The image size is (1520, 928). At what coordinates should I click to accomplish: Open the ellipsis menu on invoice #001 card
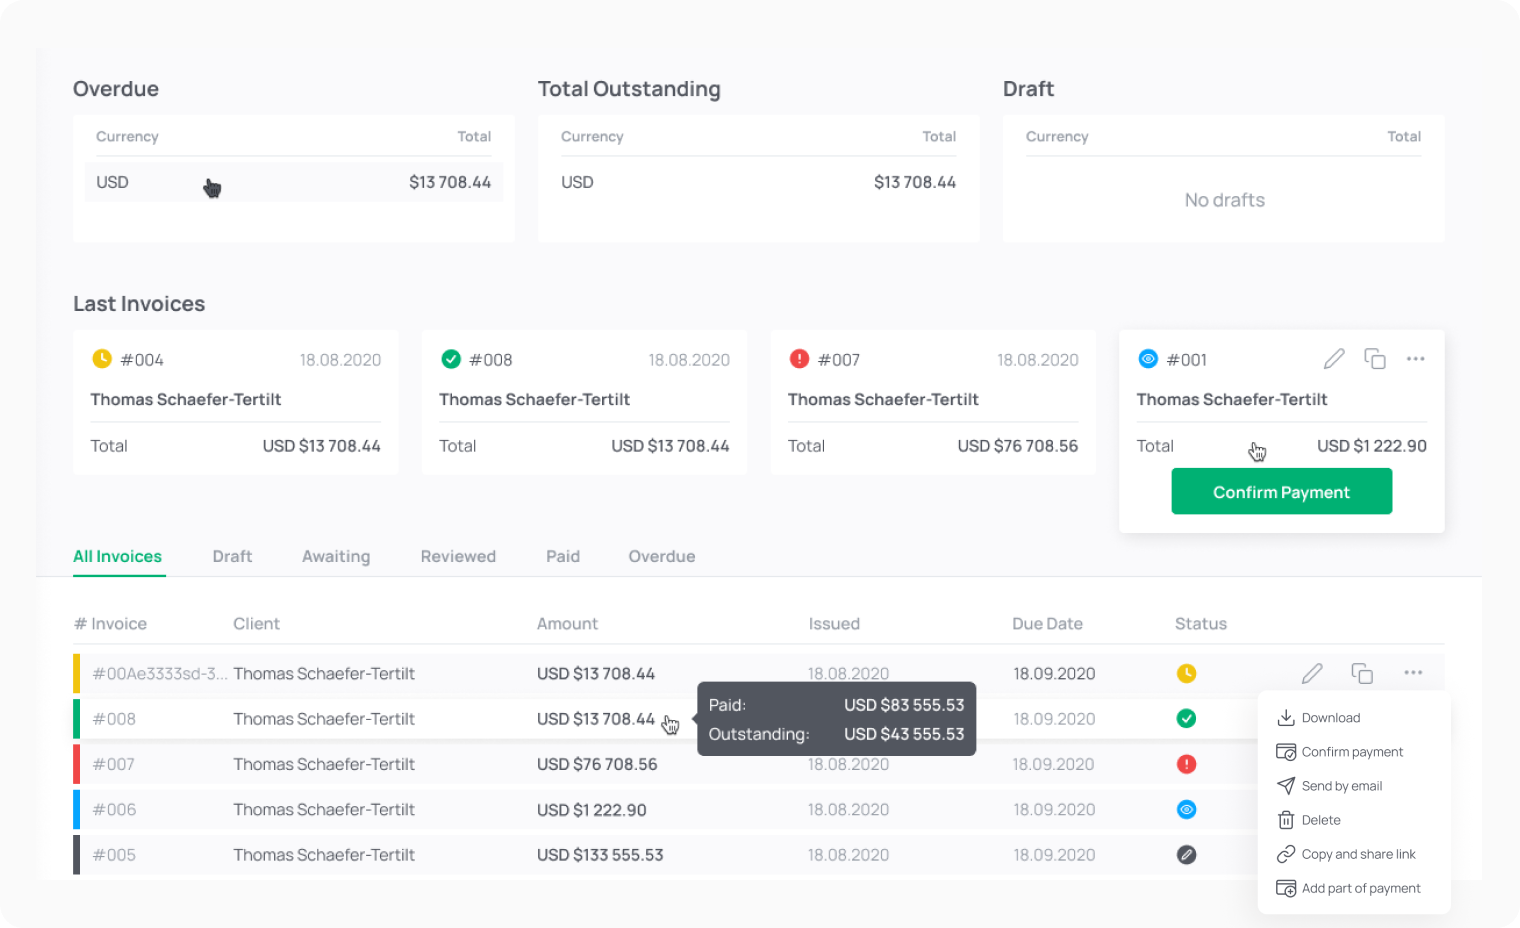[1415, 358]
